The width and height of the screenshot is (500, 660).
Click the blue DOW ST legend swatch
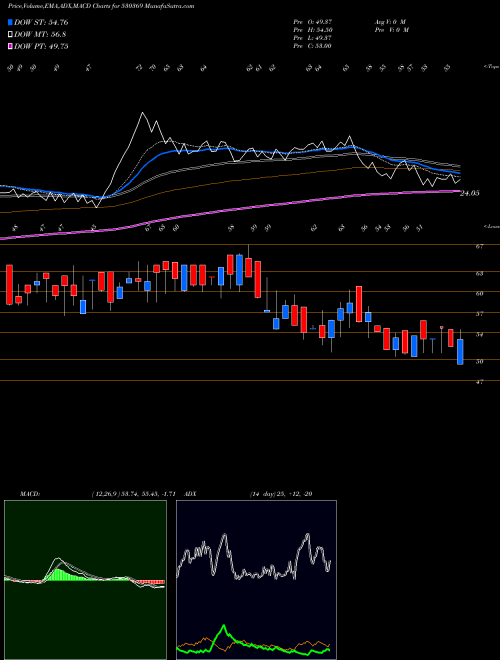pos(10,22)
